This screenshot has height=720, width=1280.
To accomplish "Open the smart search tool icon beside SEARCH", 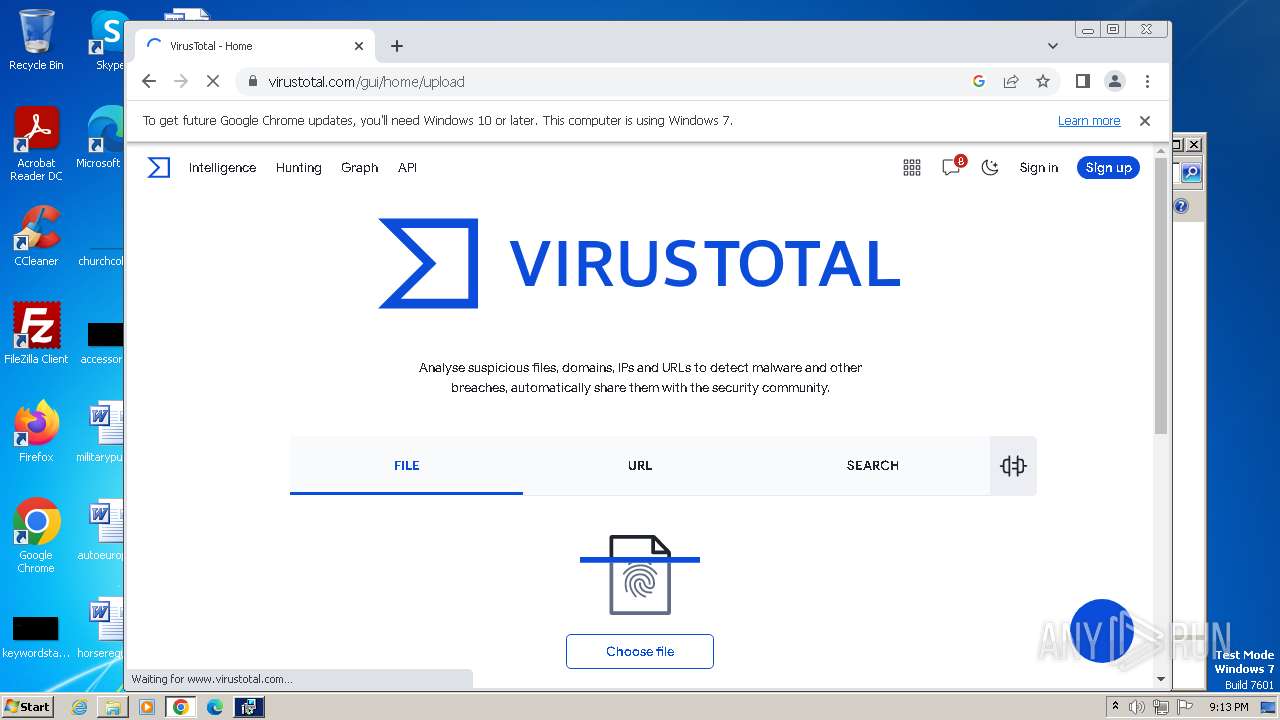I will (x=1013, y=466).
